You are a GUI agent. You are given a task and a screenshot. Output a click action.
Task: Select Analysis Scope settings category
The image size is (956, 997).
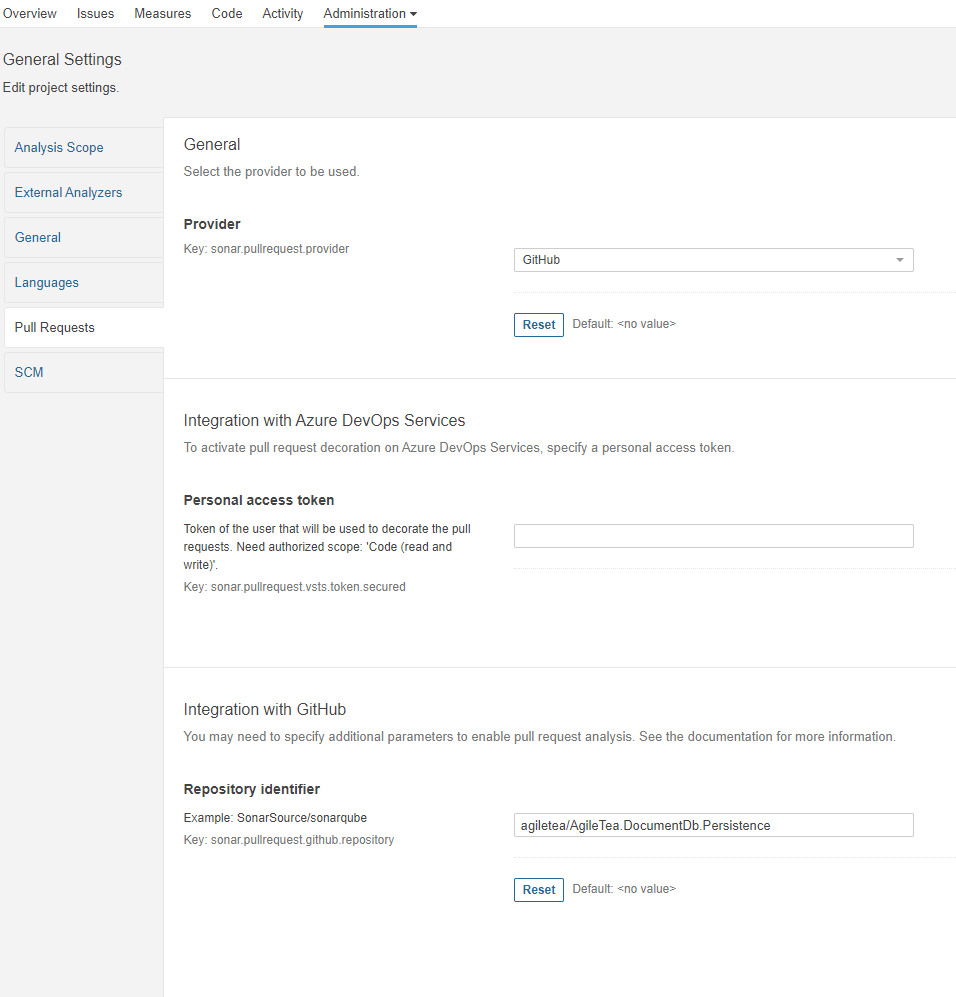pyautogui.click(x=84, y=148)
